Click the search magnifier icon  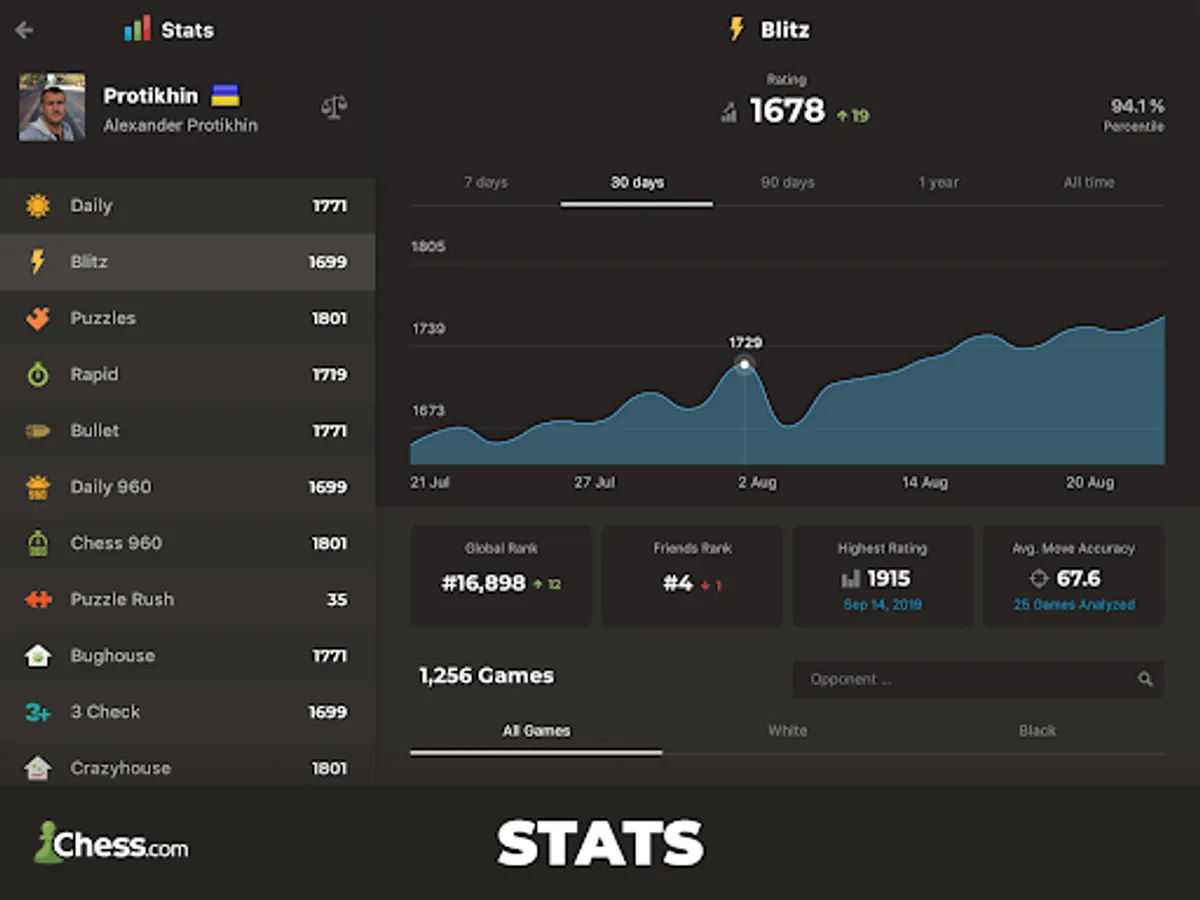(x=1145, y=679)
